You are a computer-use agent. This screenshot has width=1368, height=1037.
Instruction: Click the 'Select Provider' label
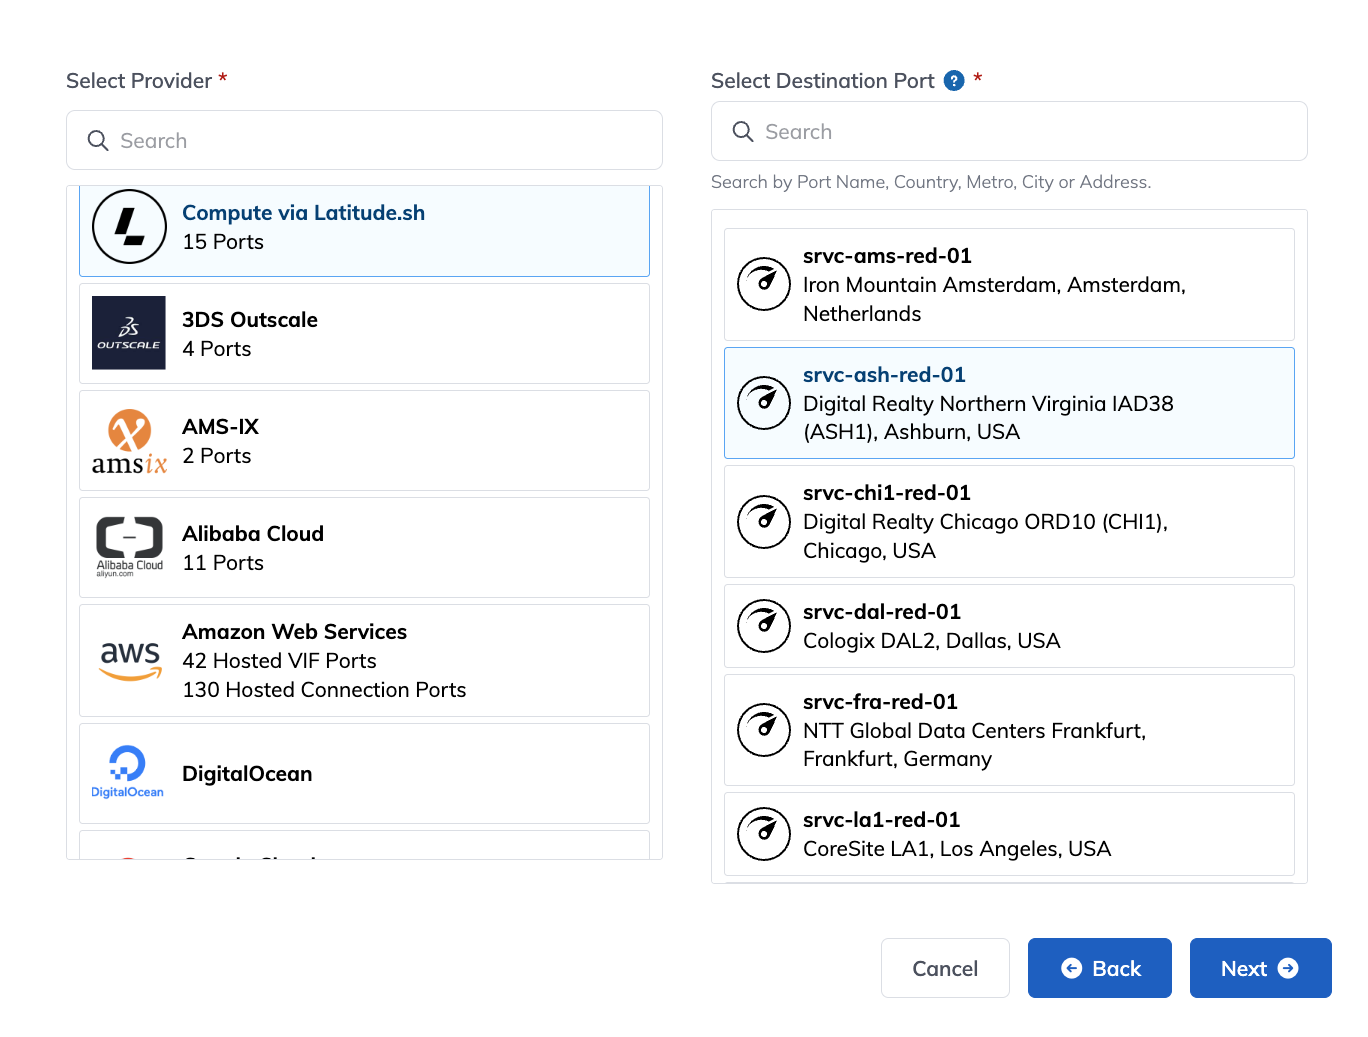pos(139,81)
